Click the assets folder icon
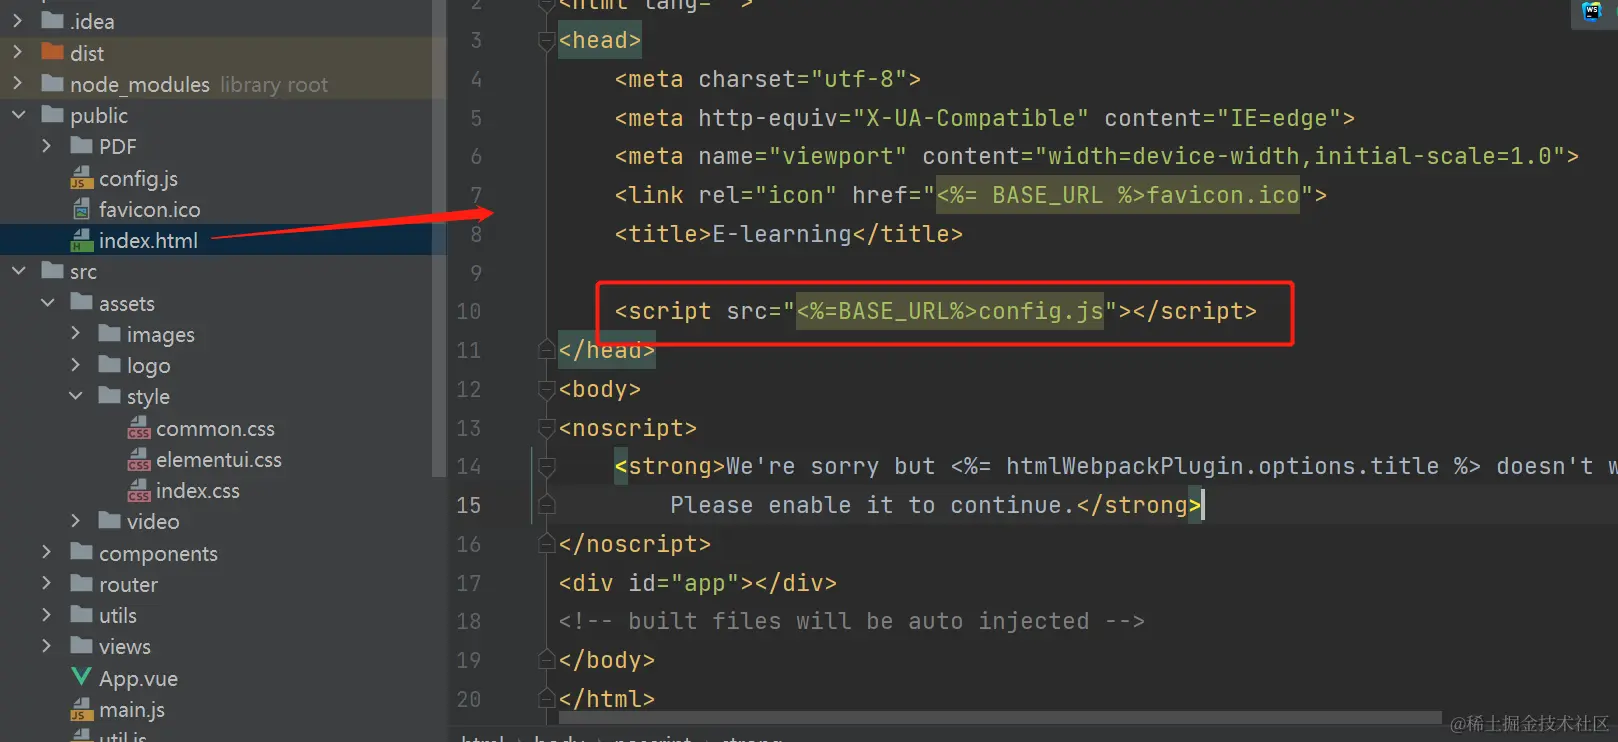 pos(82,301)
